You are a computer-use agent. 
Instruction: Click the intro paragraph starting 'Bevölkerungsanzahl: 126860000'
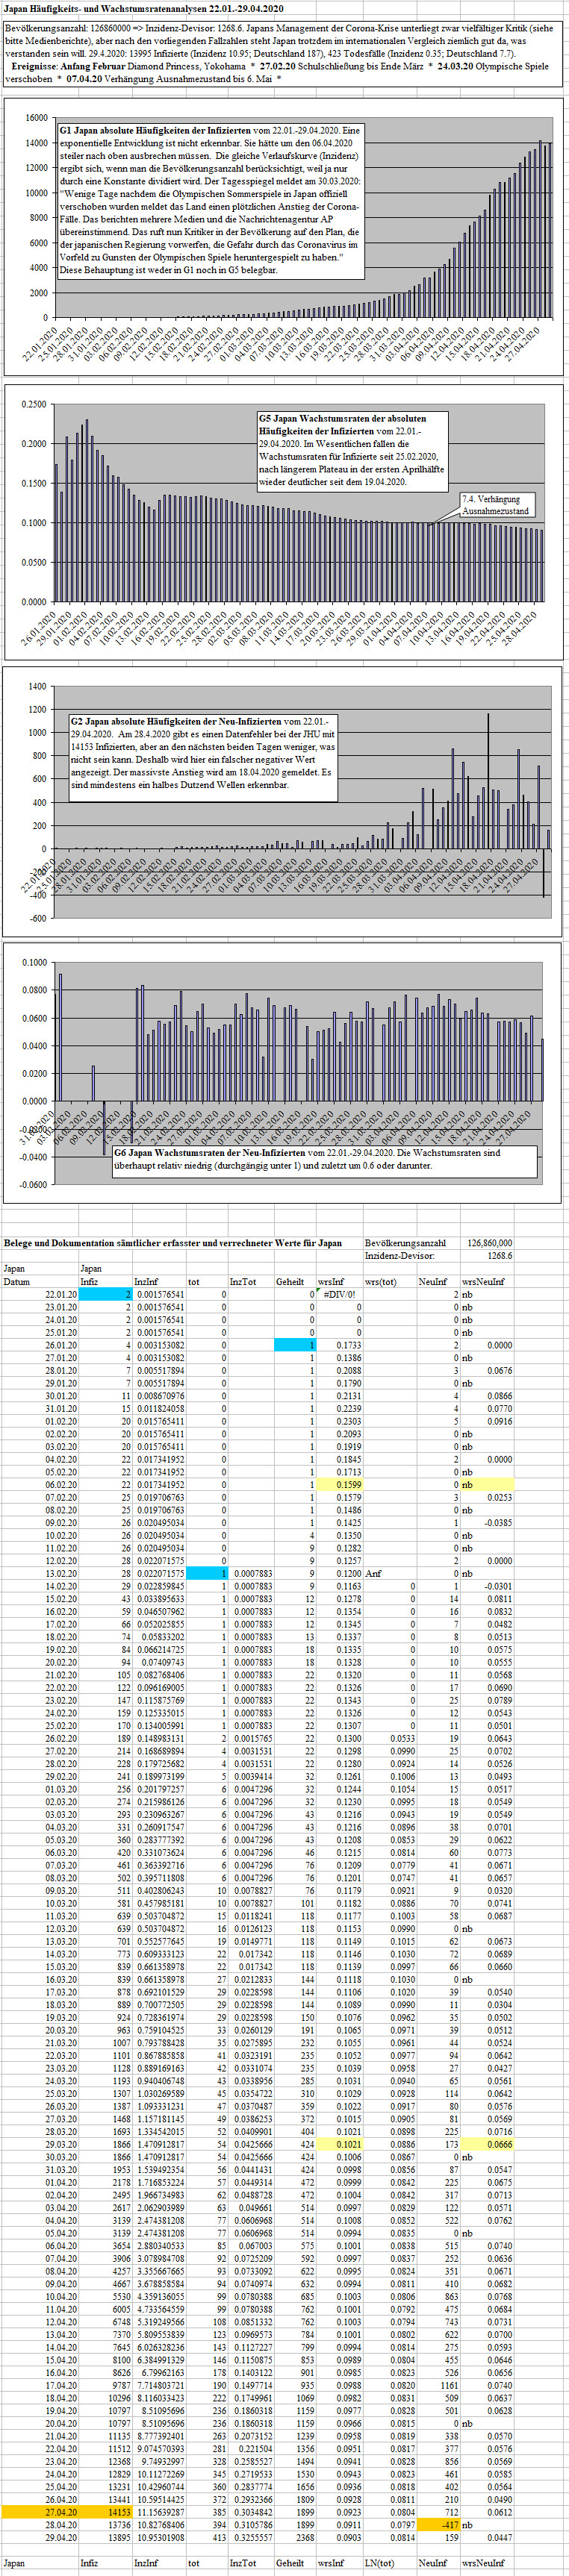pyautogui.click(x=283, y=54)
